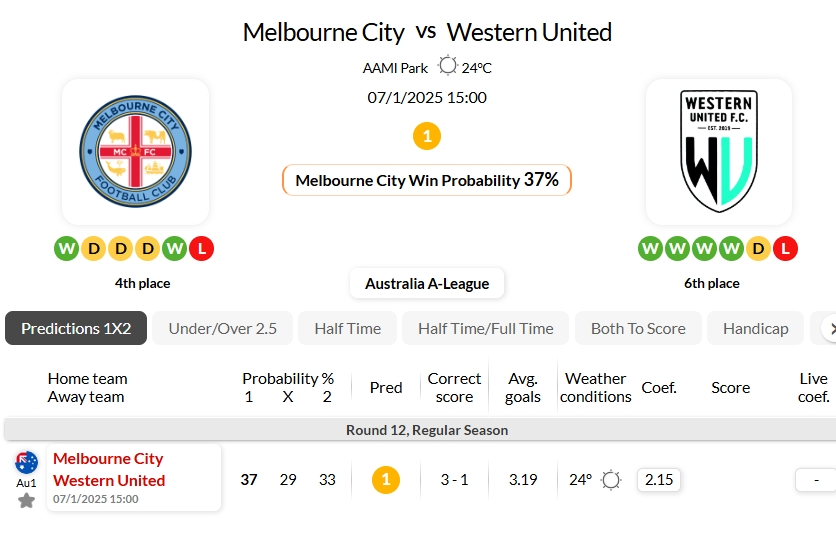
Task: Toggle the favorite star for this match
Action: tap(26, 500)
